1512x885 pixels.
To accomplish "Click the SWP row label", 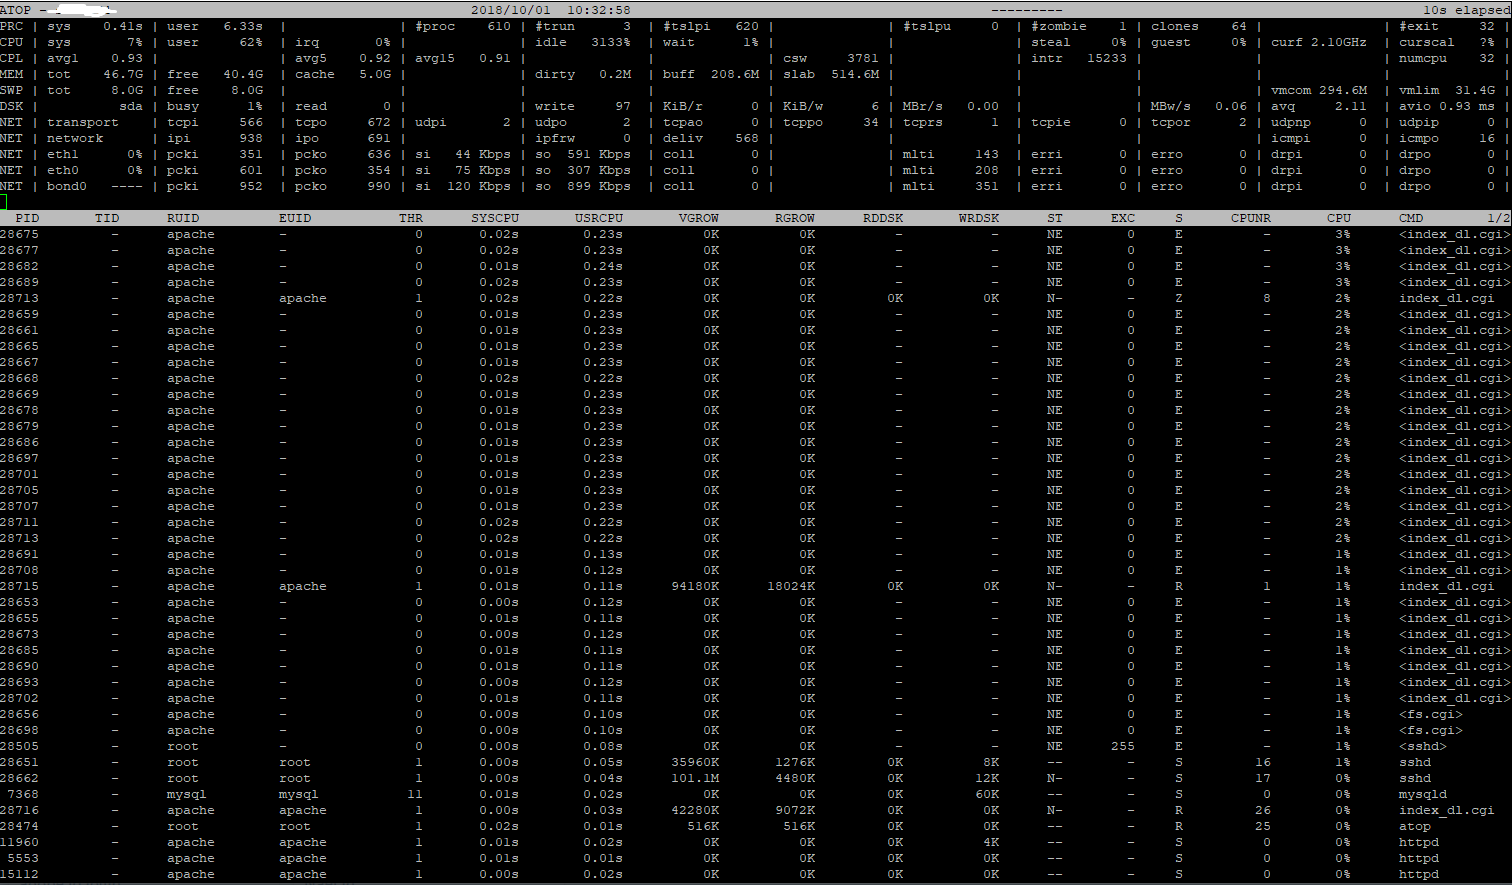I will 11,90.
